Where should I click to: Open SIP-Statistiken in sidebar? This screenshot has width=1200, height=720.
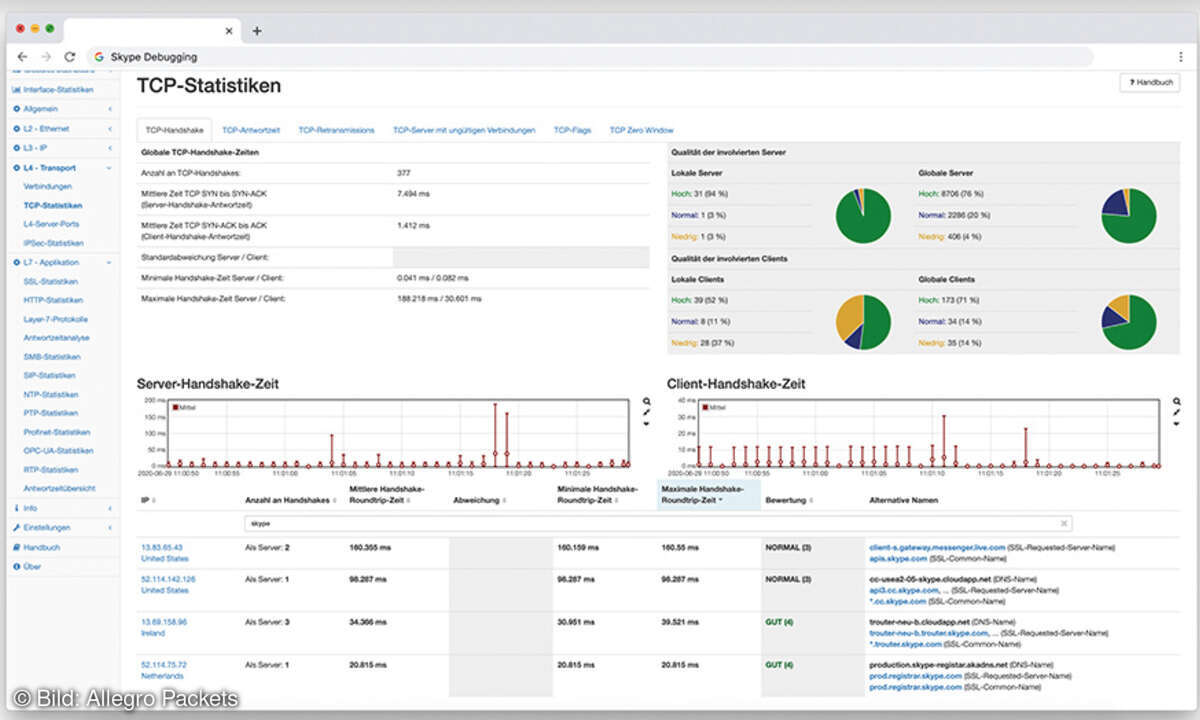[x=50, y=375]
